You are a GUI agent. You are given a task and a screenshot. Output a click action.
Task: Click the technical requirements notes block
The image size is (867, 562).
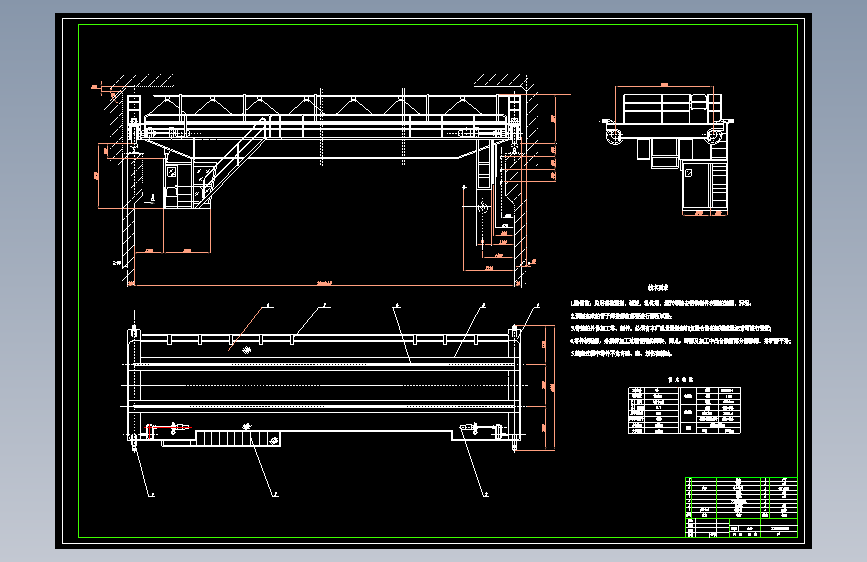coord(681,321)
